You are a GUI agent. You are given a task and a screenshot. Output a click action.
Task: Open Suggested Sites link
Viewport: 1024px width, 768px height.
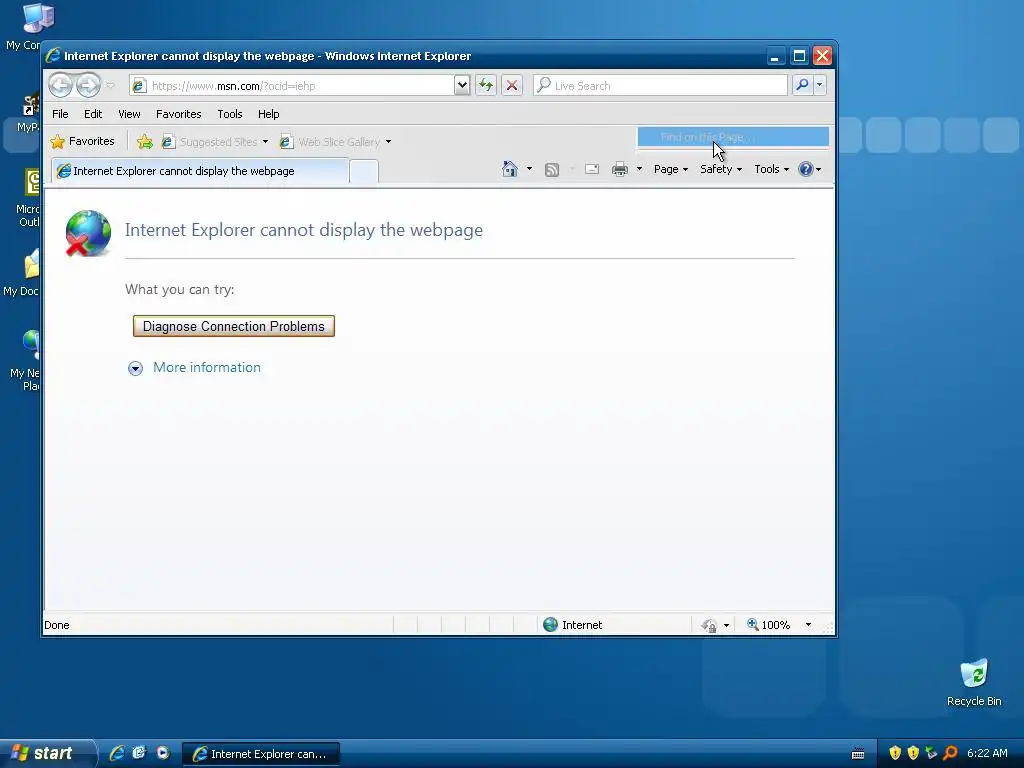tap(210, 142)
